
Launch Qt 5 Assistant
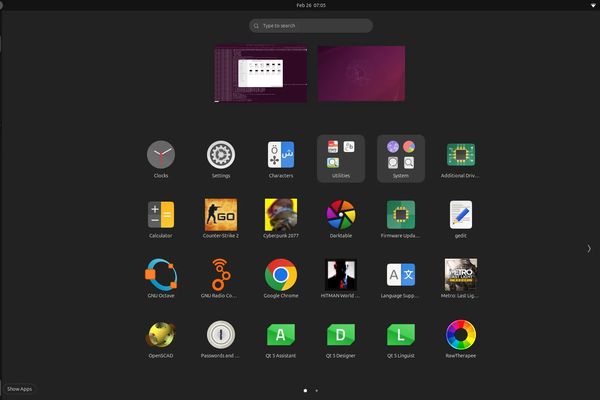[281, 335]
